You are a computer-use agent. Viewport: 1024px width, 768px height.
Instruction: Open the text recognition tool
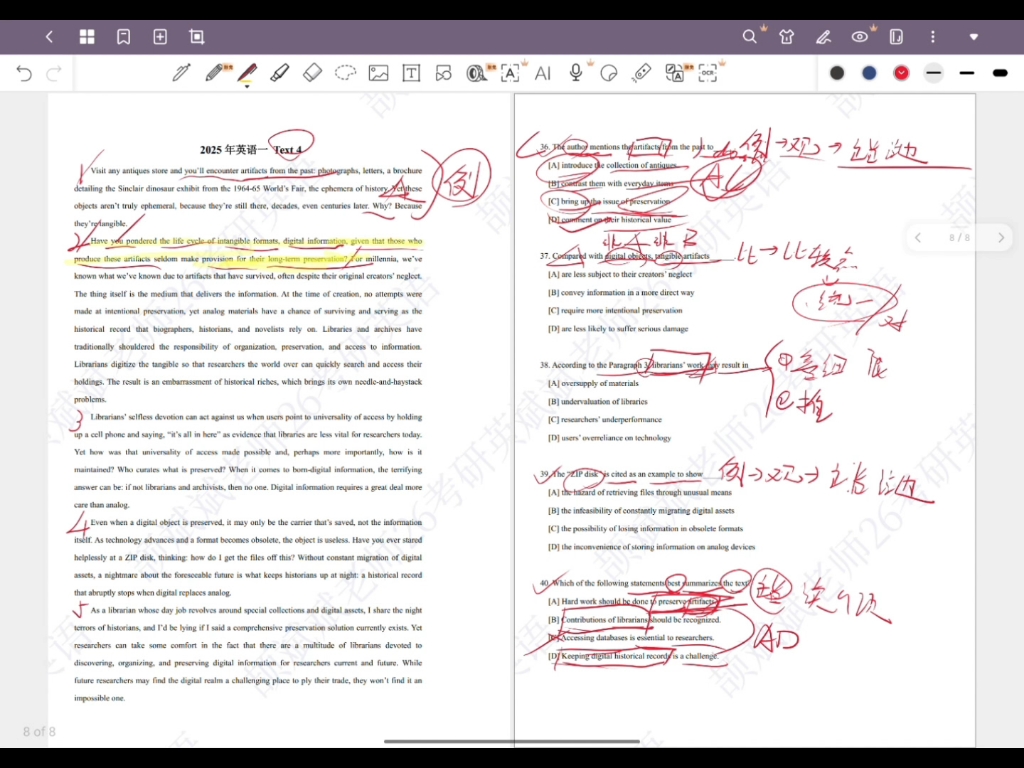click(x=510, y=73)
